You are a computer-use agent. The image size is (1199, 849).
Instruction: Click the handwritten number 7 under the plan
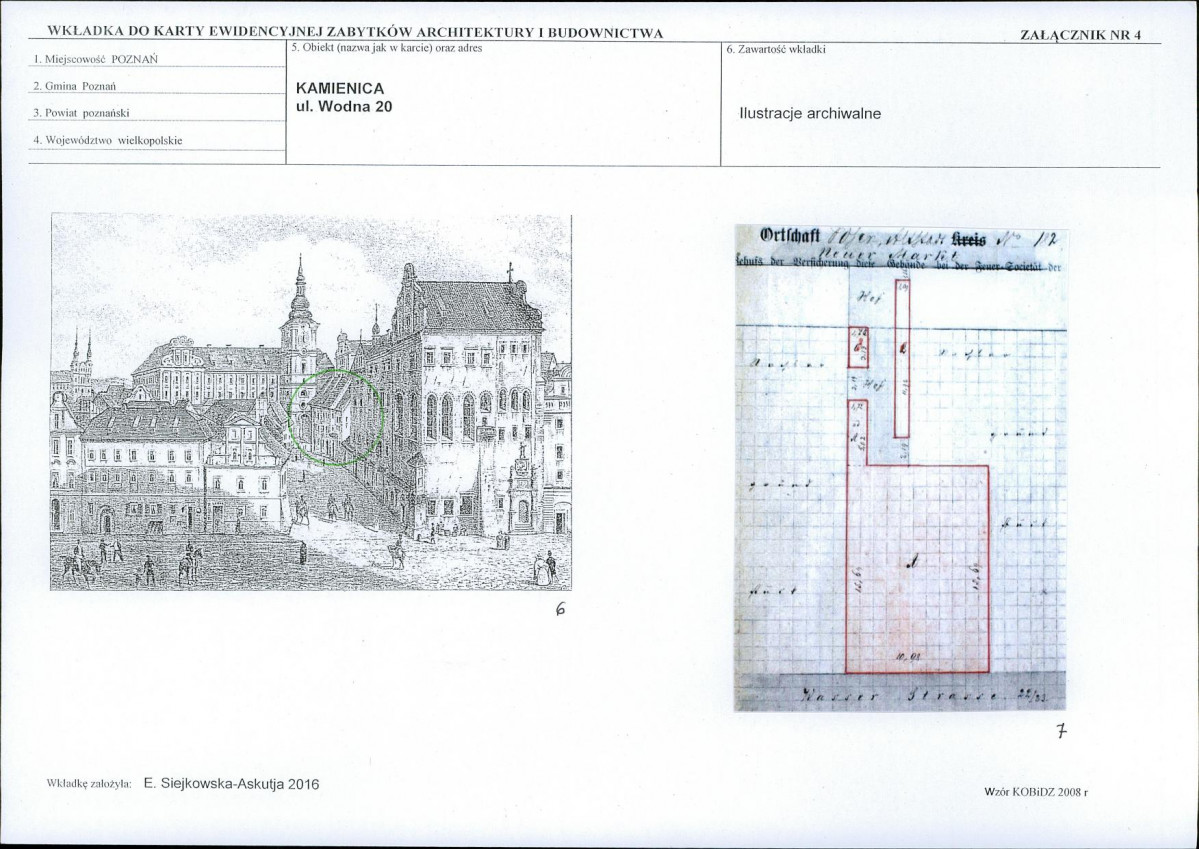click(x=1061, y=732)
